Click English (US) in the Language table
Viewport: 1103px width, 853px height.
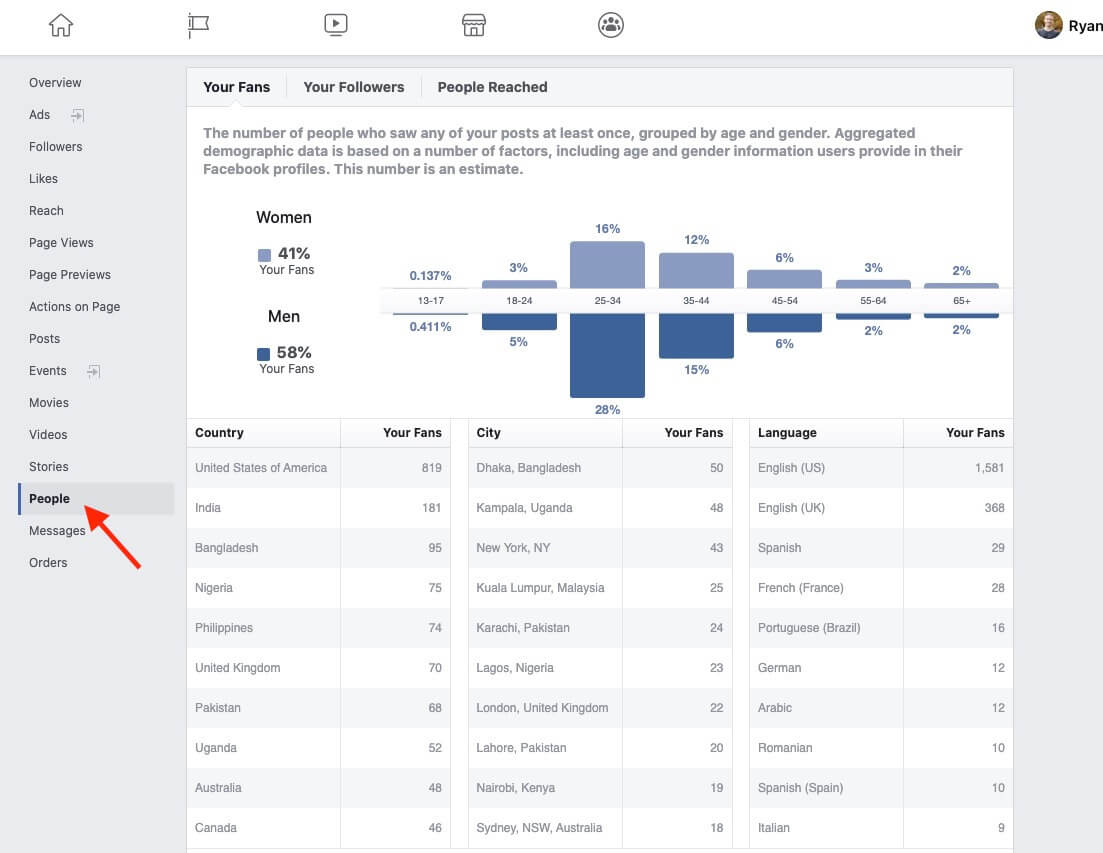click(789, 467)
